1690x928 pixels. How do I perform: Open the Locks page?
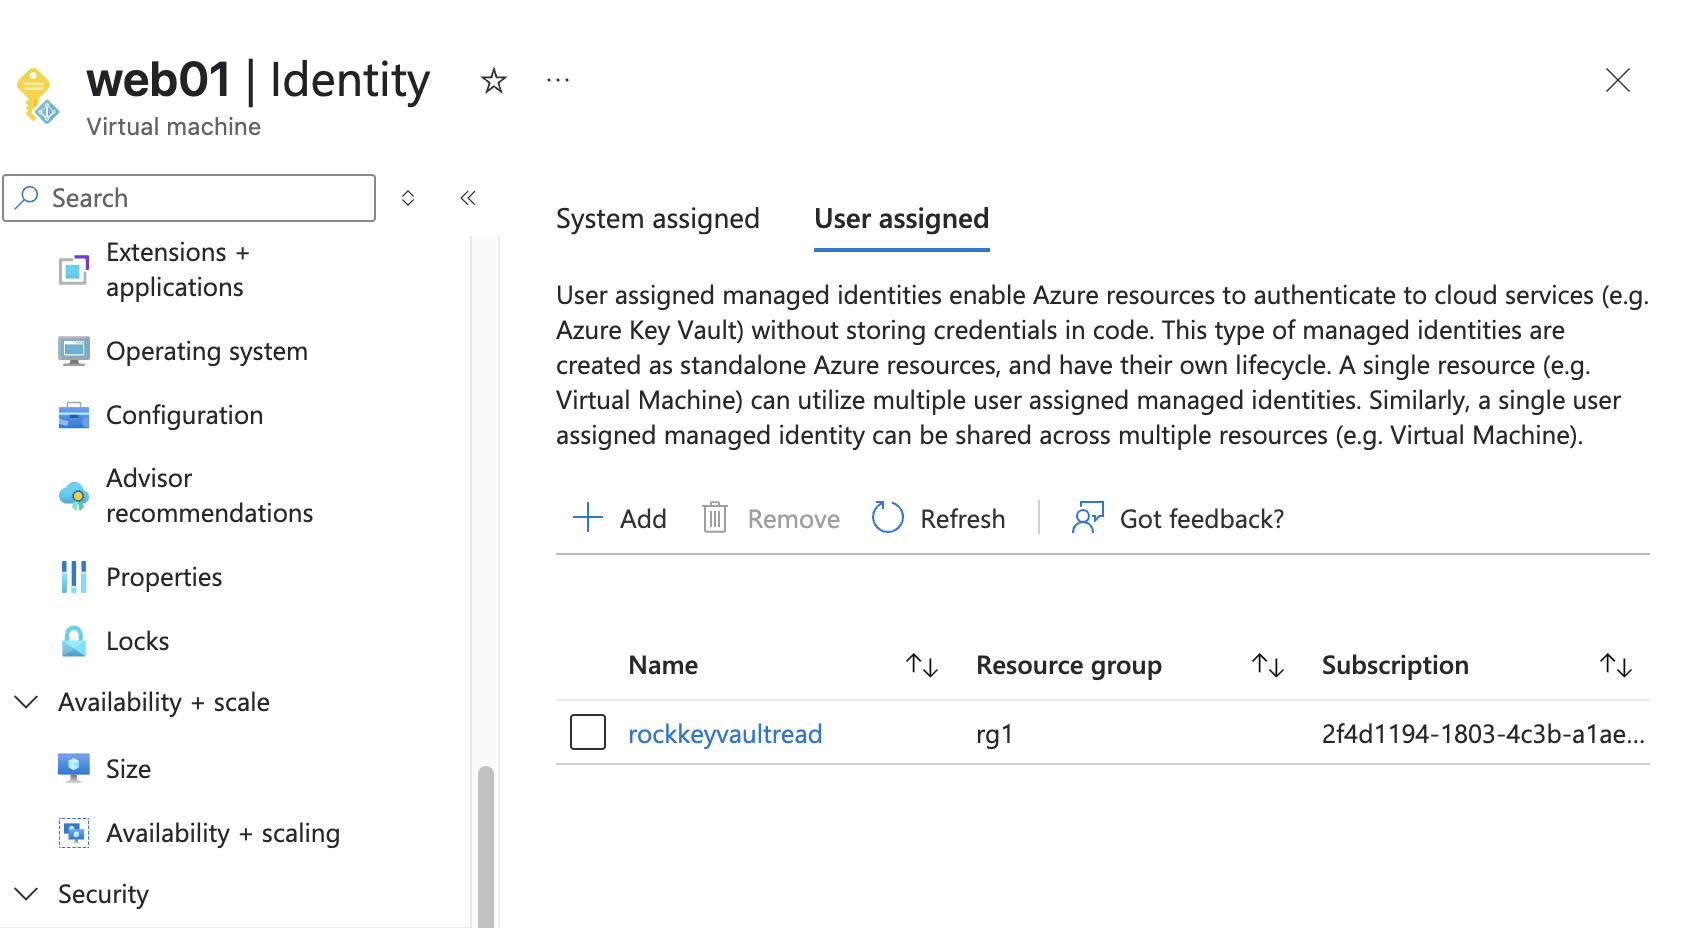click(x=138, y=641)
